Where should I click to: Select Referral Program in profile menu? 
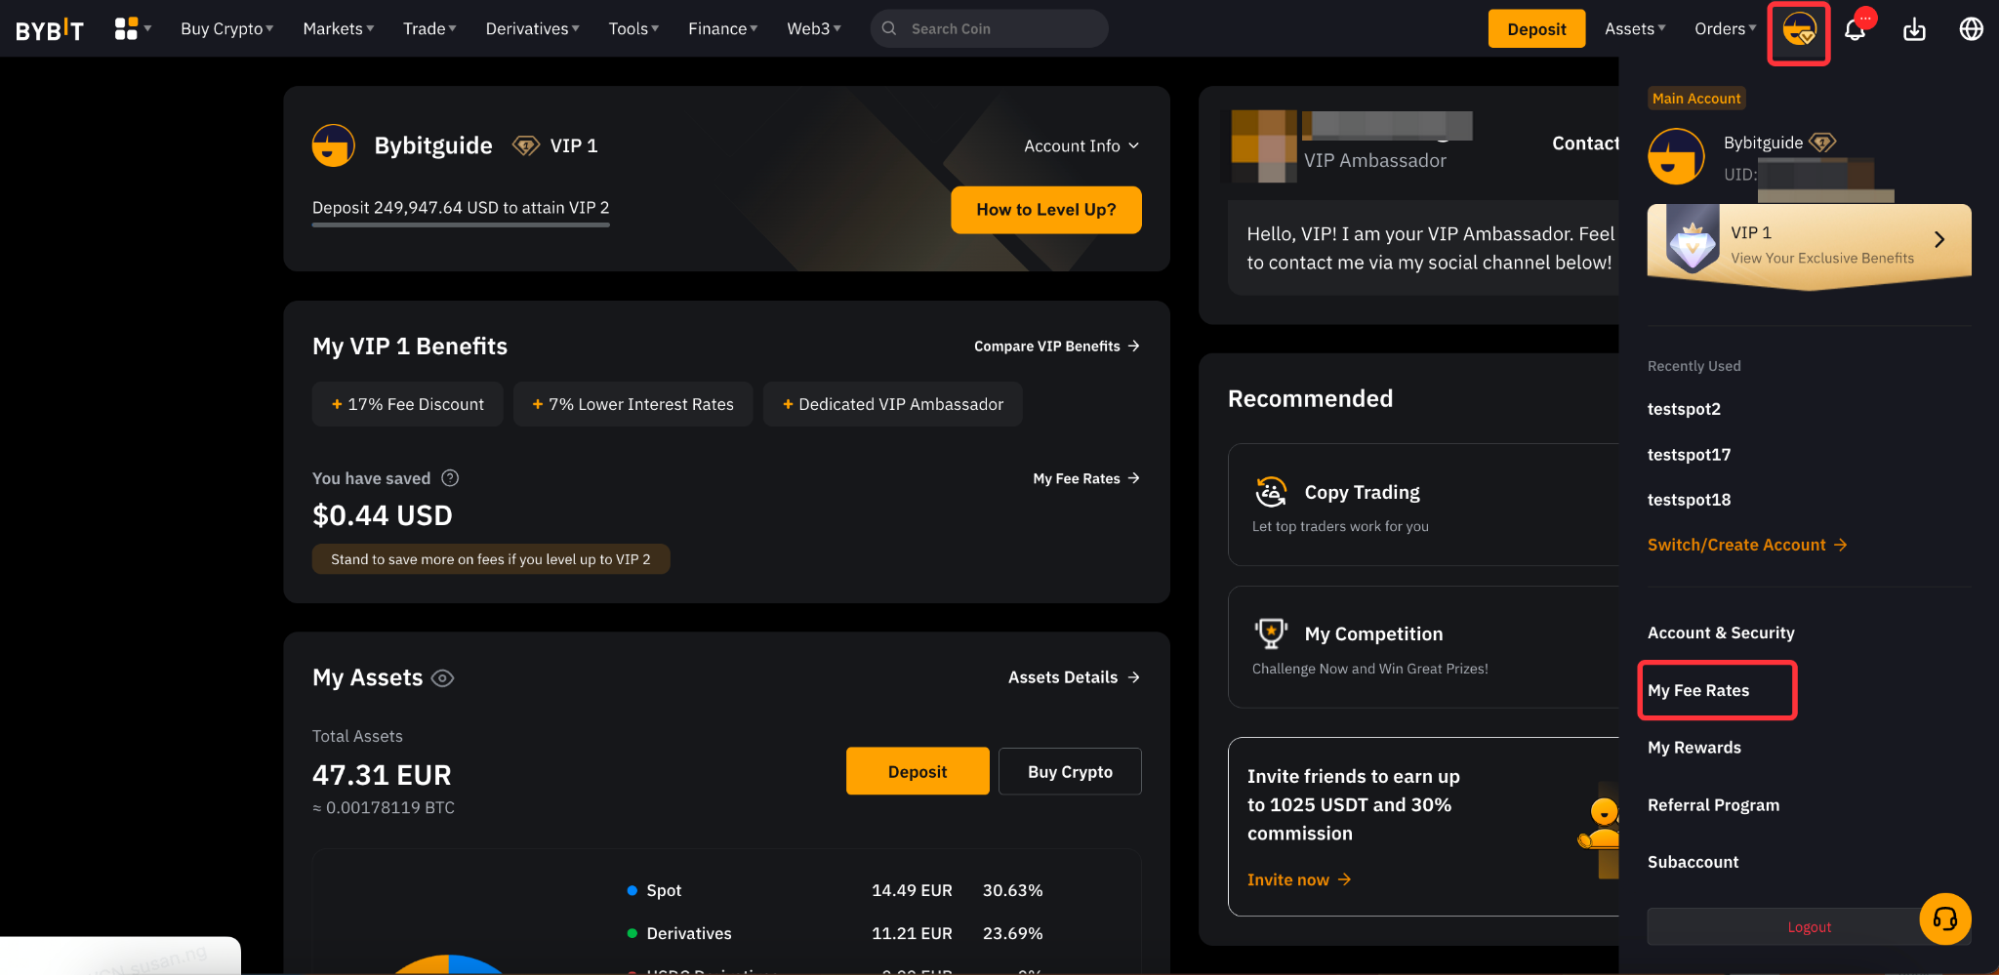[x=1713, y=805]
